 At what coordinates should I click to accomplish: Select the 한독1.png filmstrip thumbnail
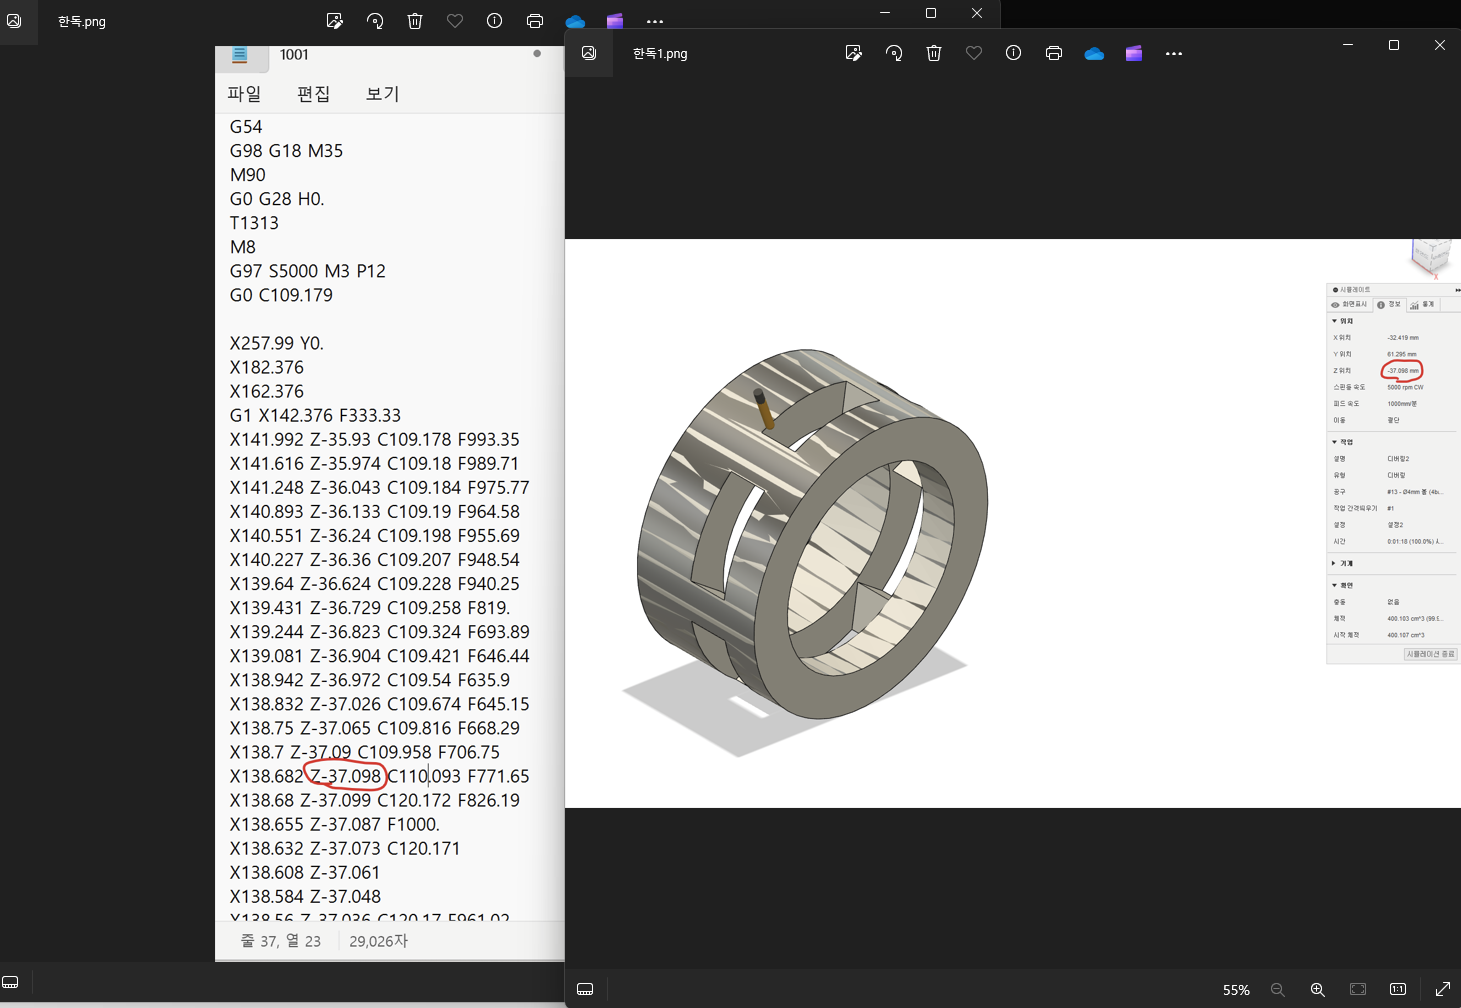[589, 52]
